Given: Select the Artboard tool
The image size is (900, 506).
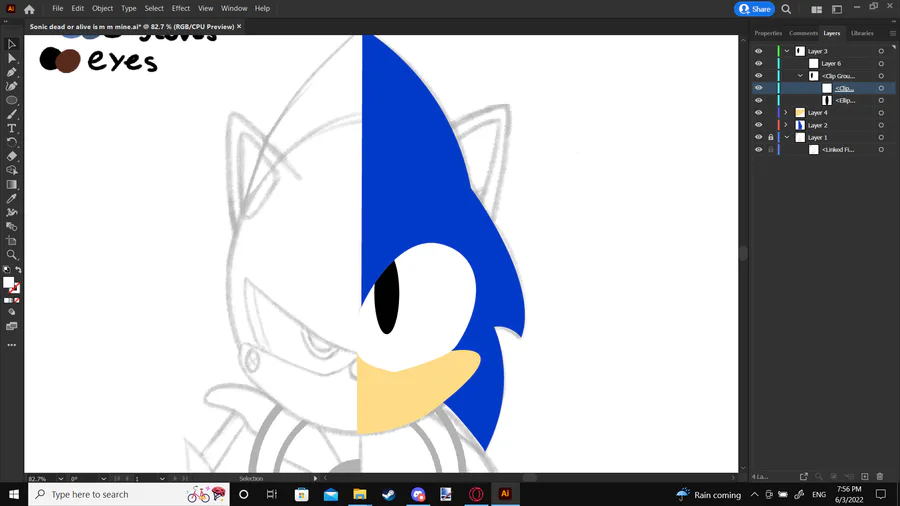Looking at the screenshot, I should click(11, 240).
